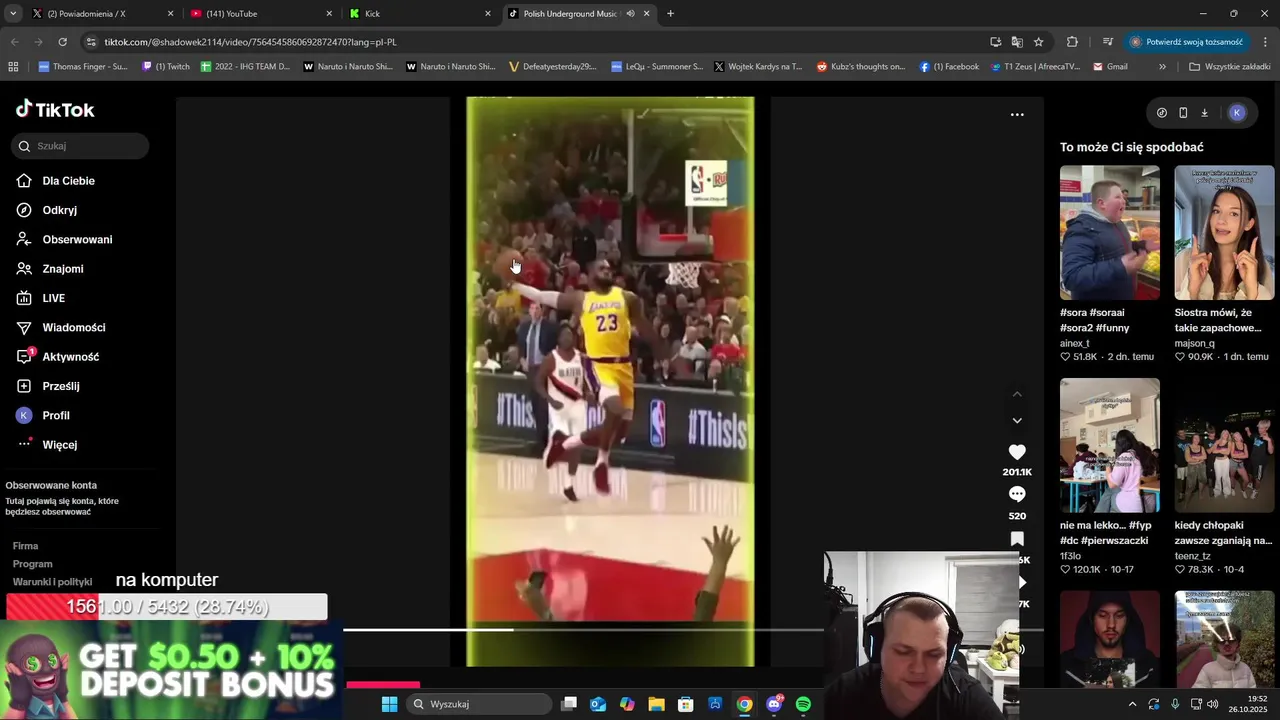1280x720 pixels.
Task: Open comments with the speech bubble icon
Action: [1017, 494]
